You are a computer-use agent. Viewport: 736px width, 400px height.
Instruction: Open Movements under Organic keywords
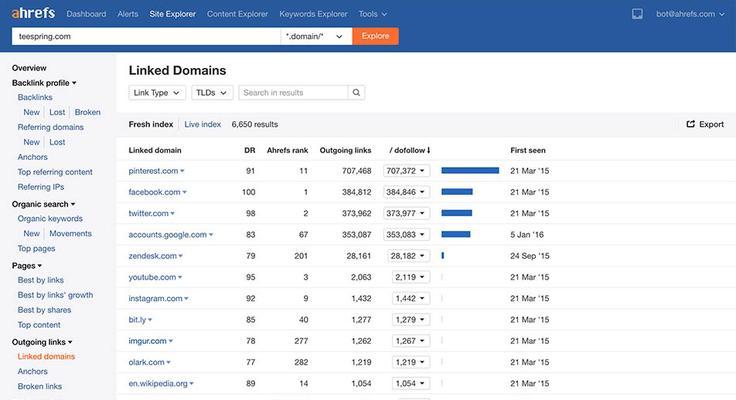click(x=70, y=234)
